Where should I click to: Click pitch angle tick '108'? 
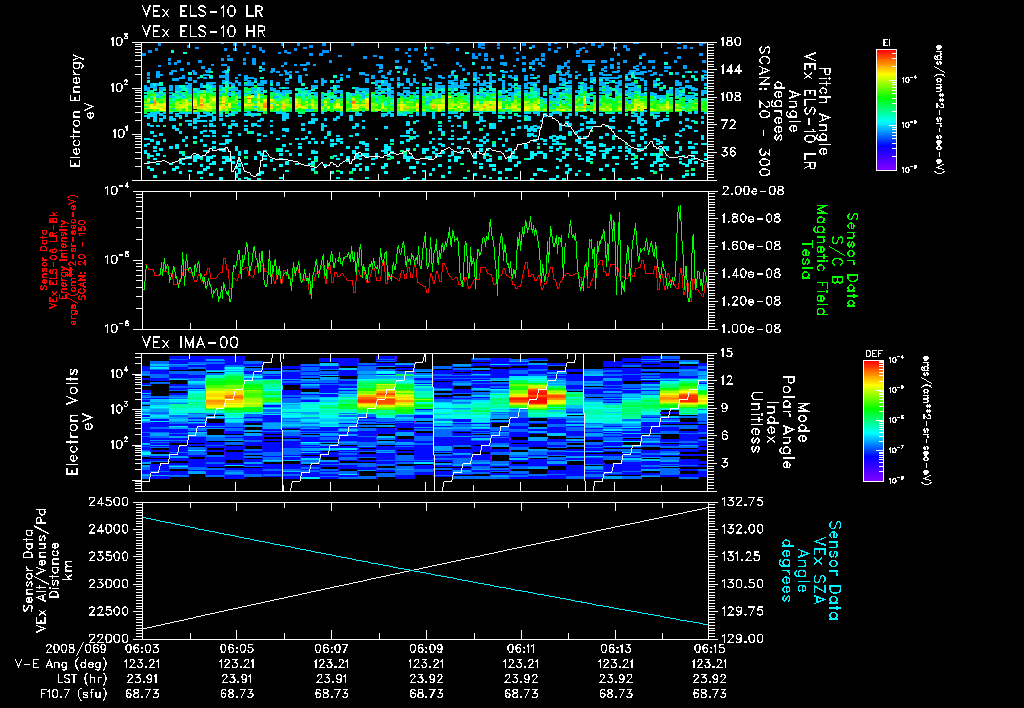click(731, 97)
